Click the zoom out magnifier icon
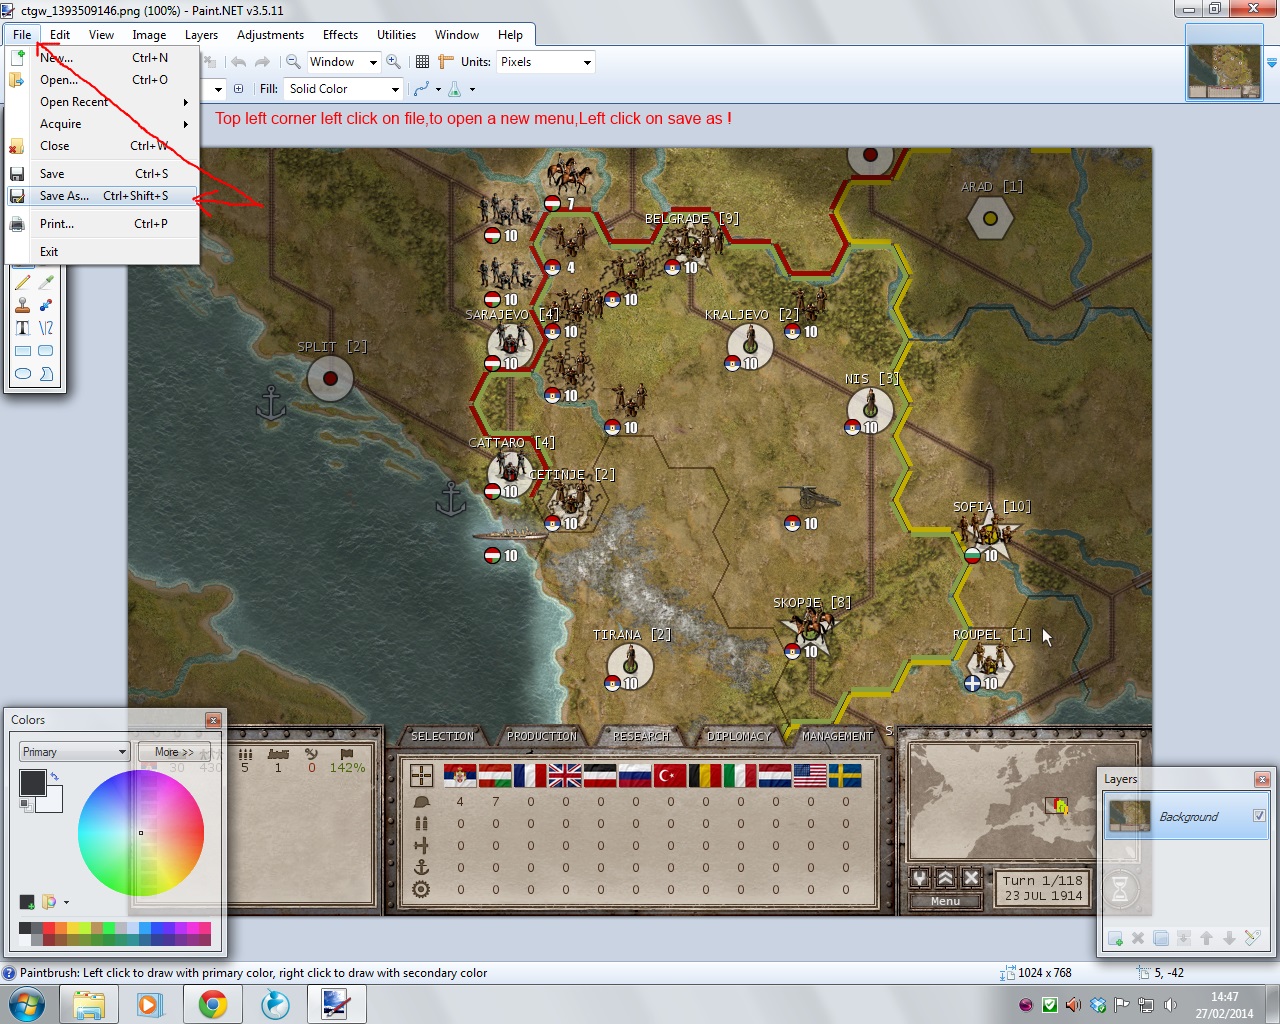1280x1024 pixels. pos(293,62)
